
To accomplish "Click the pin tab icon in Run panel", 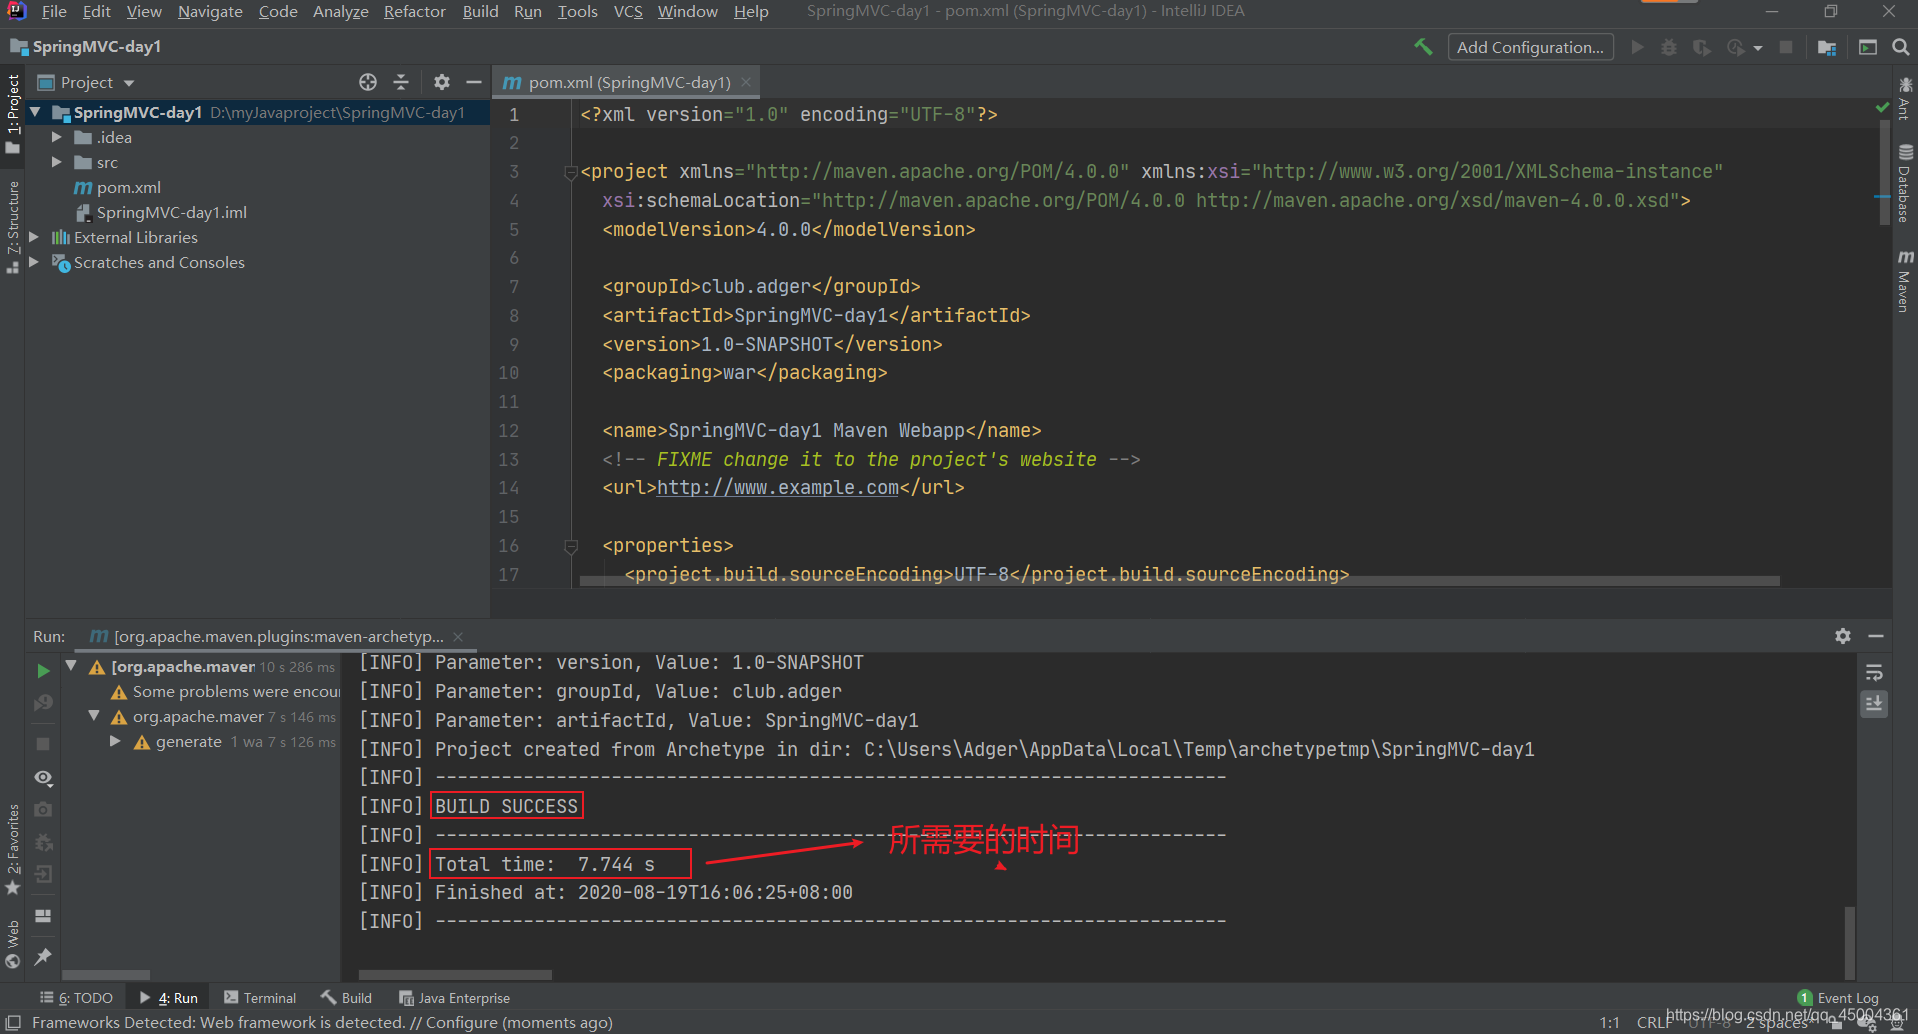I will 43,957.
